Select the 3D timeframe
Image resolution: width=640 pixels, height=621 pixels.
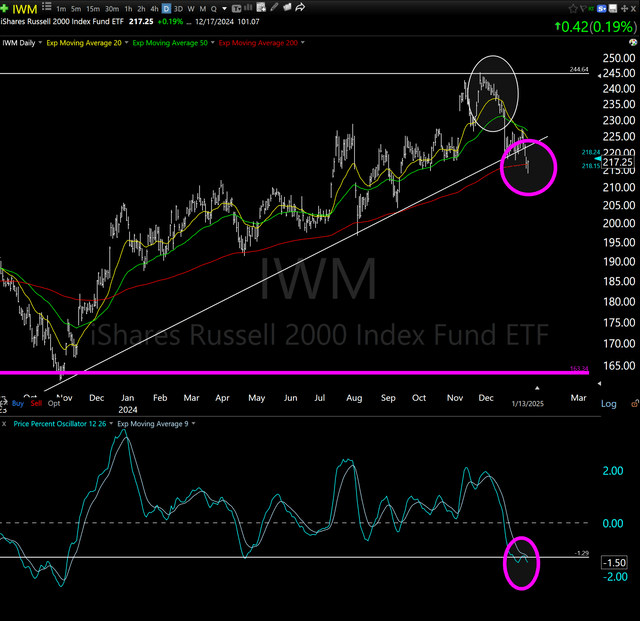tap(178, 9)
